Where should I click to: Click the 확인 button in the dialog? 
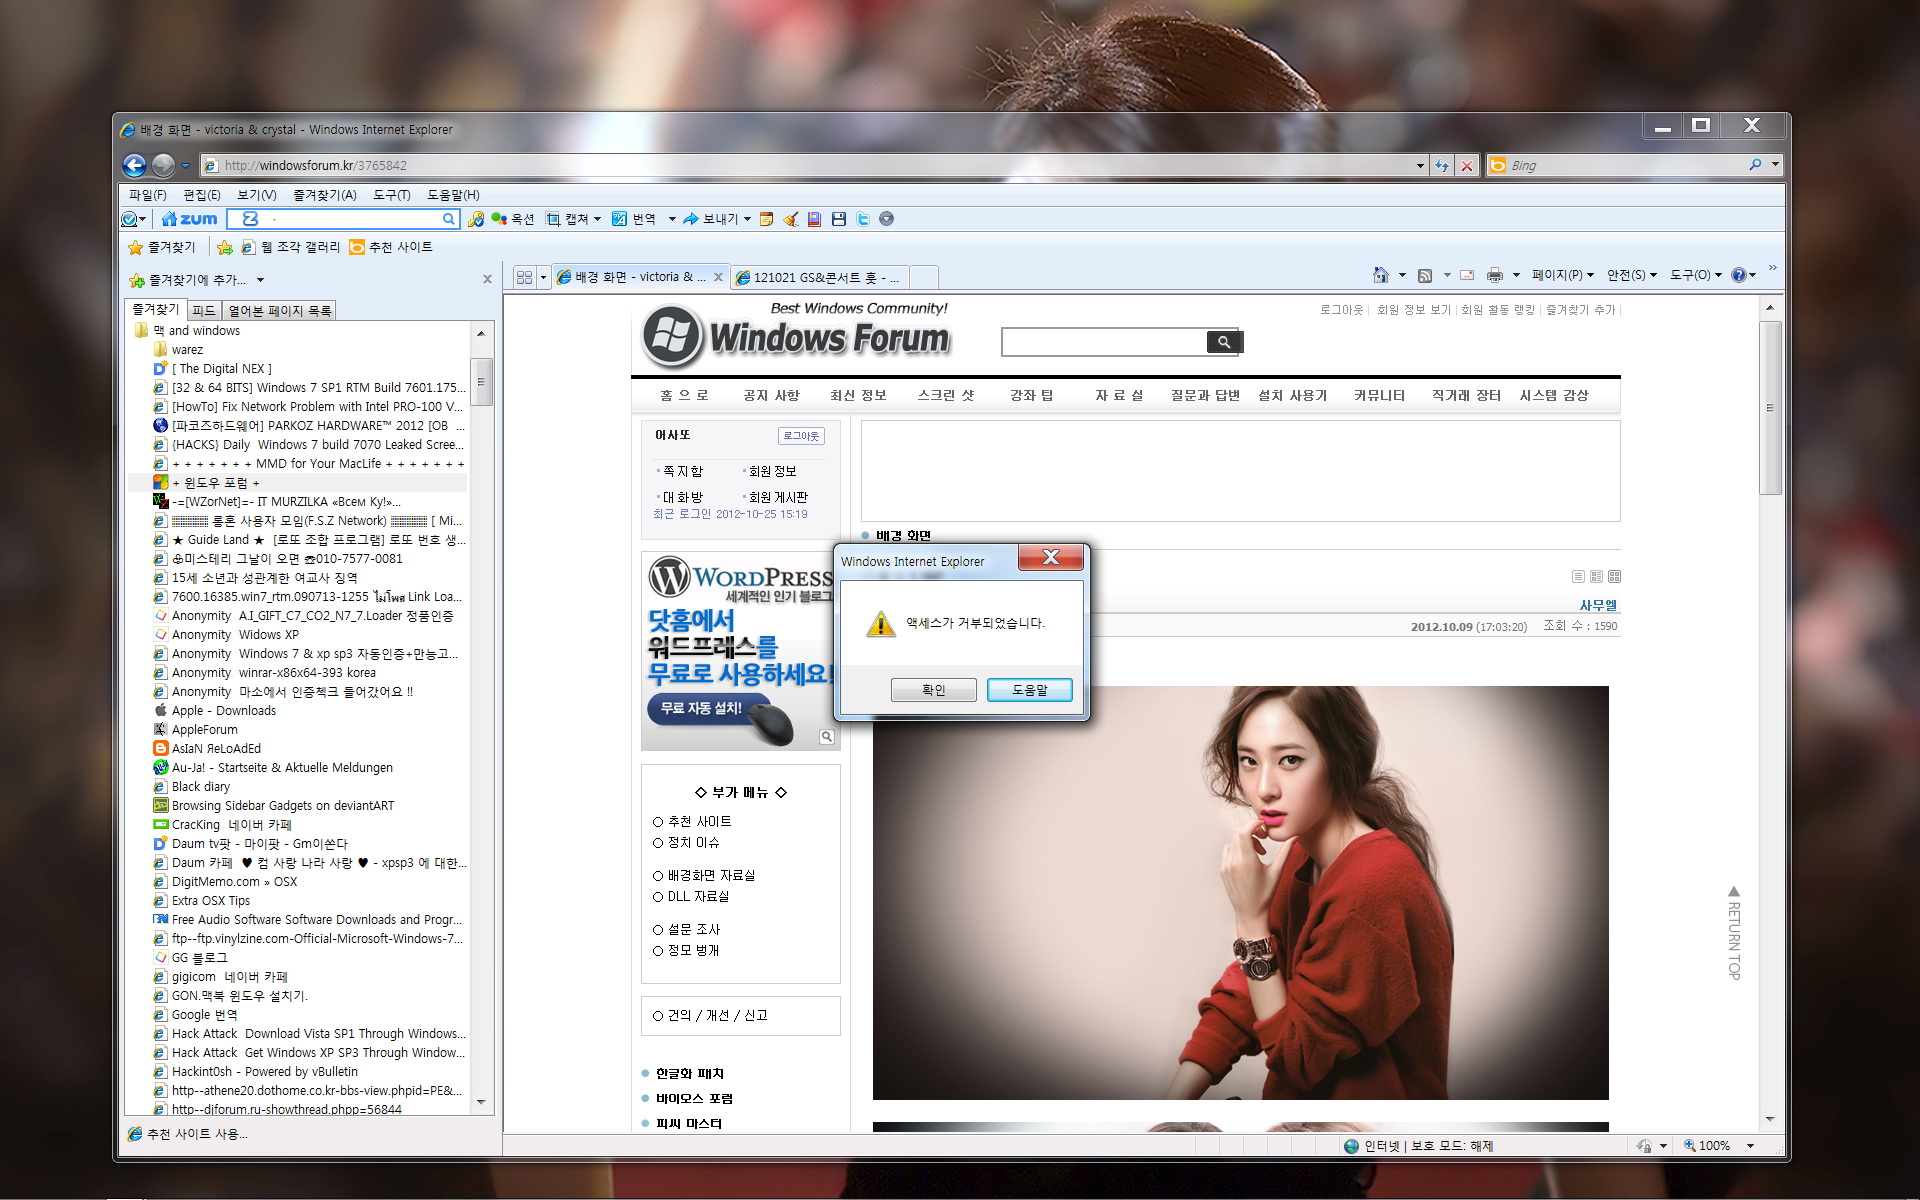[933, 690]
